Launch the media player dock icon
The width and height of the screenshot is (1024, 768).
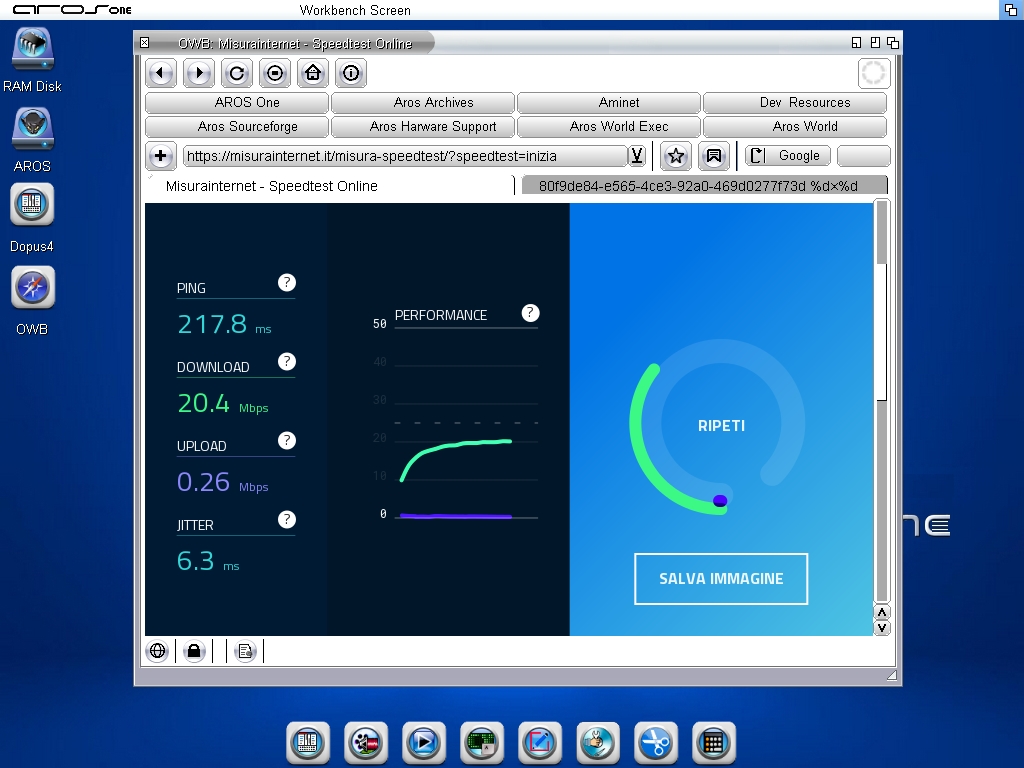(x=424, y=743)
